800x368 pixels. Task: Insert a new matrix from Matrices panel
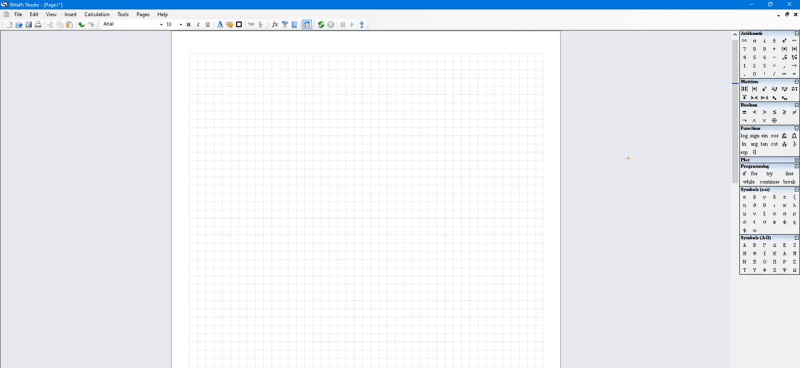(744, 89)
